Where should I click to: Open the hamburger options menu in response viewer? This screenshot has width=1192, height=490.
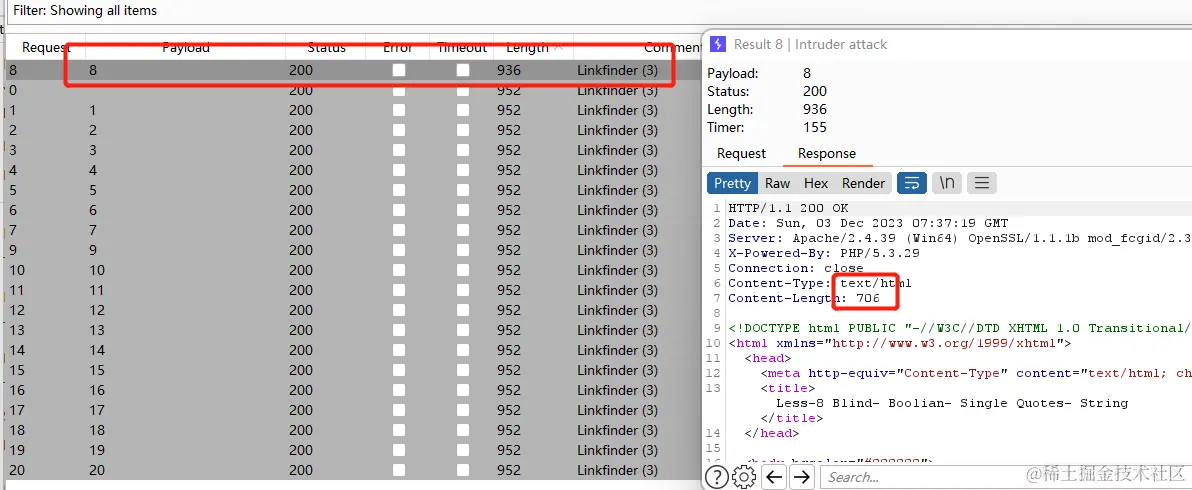(x=981, y=183)
